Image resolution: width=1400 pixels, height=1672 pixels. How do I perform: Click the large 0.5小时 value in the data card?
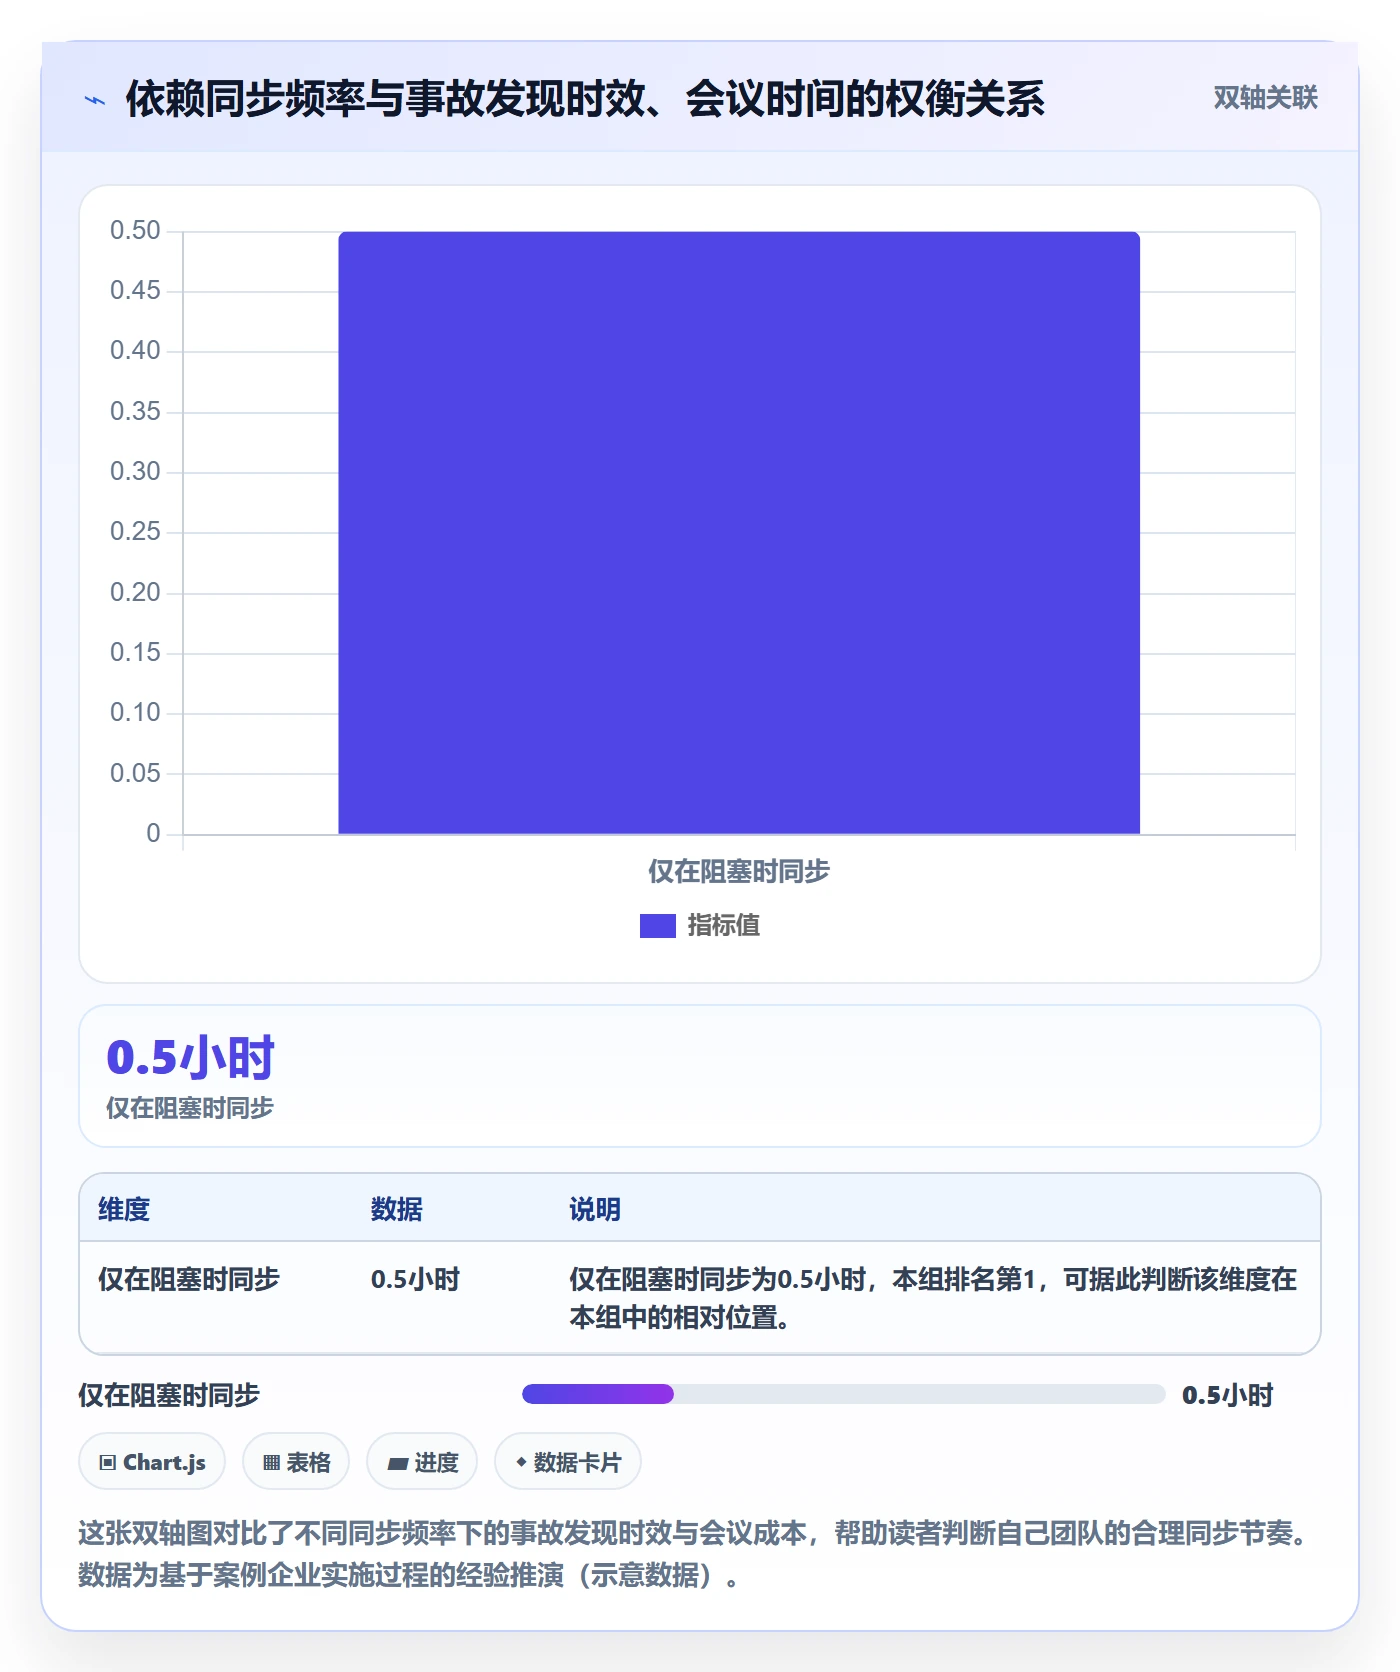coord(190,1058)
